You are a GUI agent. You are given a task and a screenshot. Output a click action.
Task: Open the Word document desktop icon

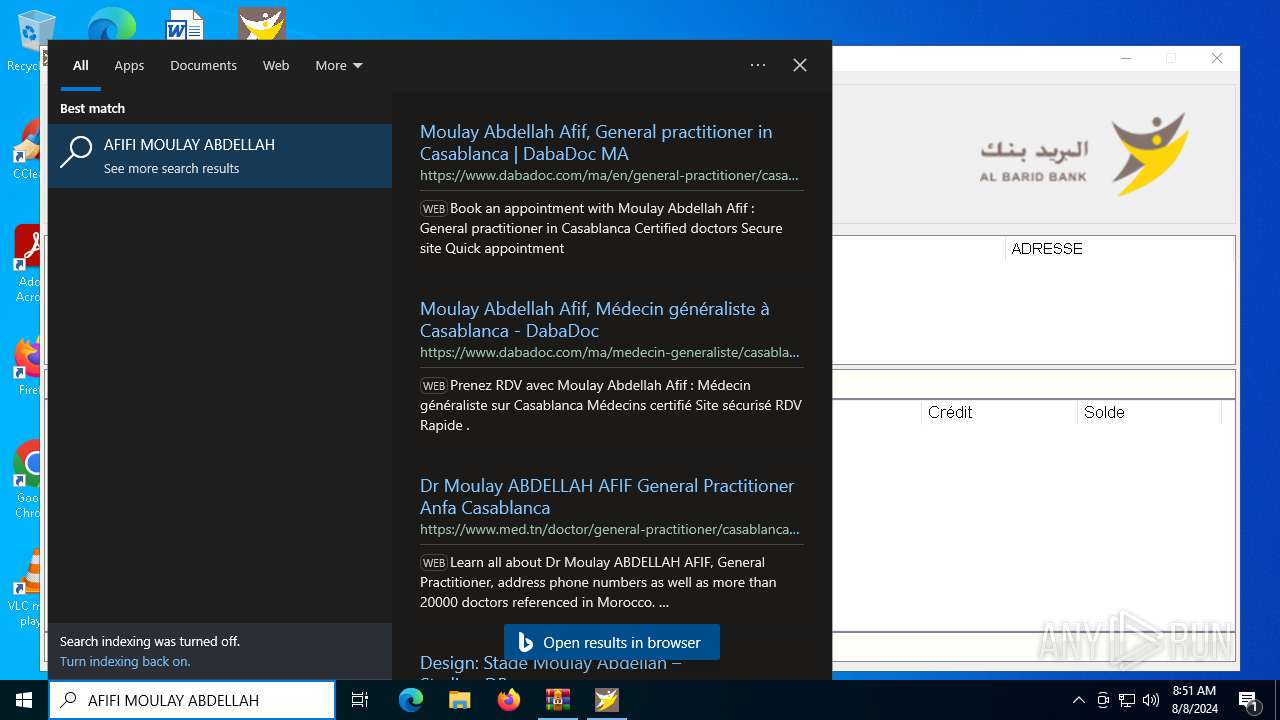[185, 24]
